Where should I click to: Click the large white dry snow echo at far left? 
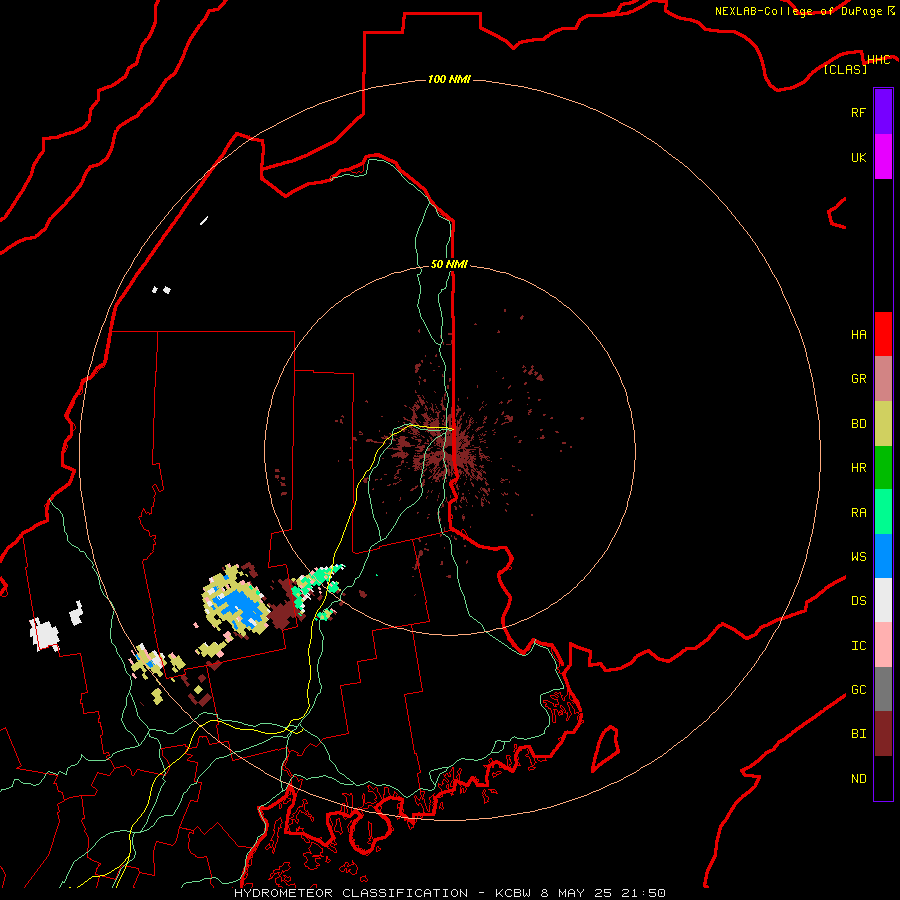[44, 634]
